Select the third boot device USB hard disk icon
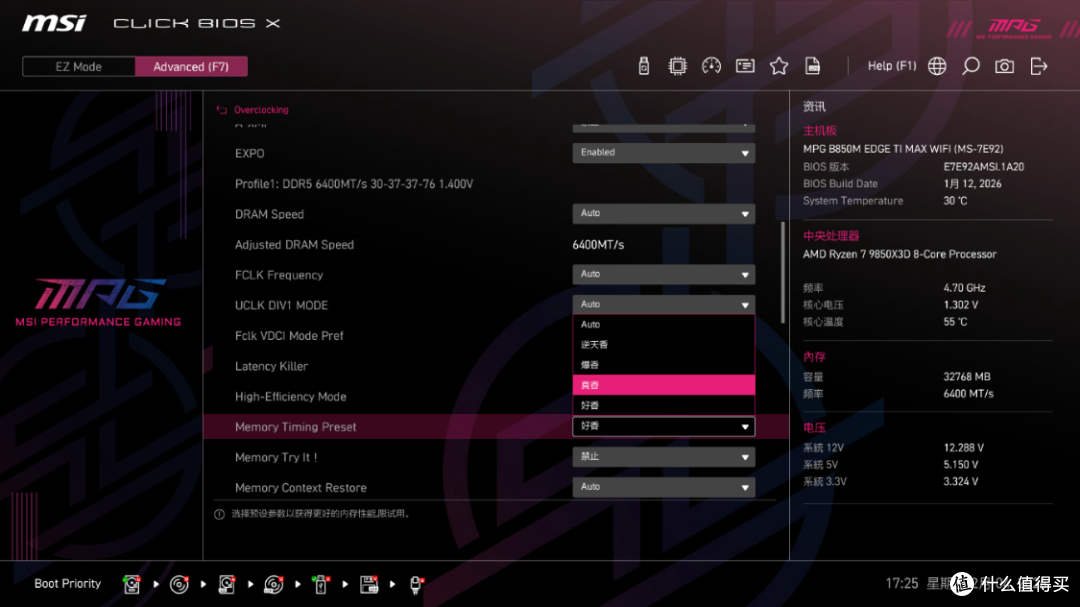Image resolution: width=1080 pixels, height=607 pixels. [x=227, y=584]
